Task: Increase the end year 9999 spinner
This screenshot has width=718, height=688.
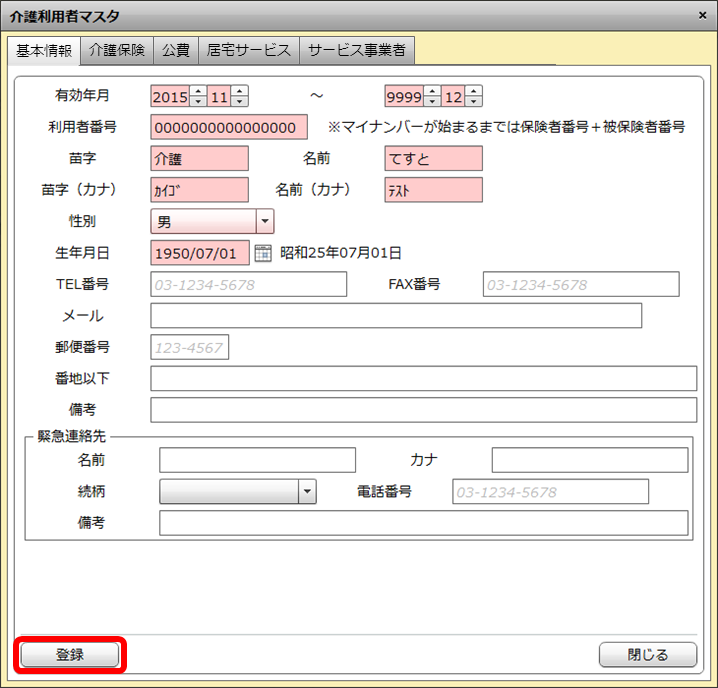Action: [x=432, y=92]
